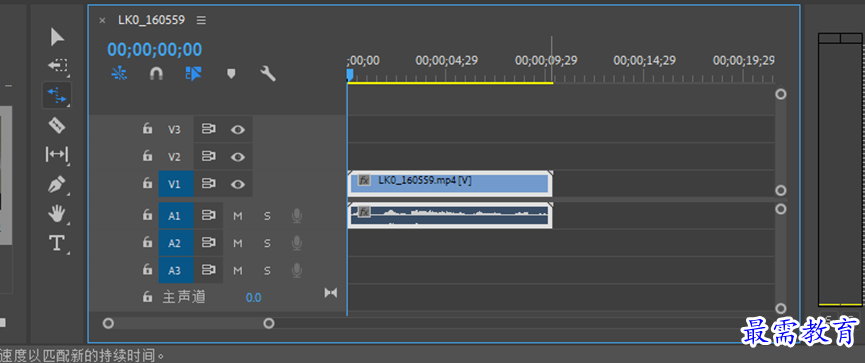Select the LK0_160559 sequence tab
865x363 pixels.
tap(151, 20)
